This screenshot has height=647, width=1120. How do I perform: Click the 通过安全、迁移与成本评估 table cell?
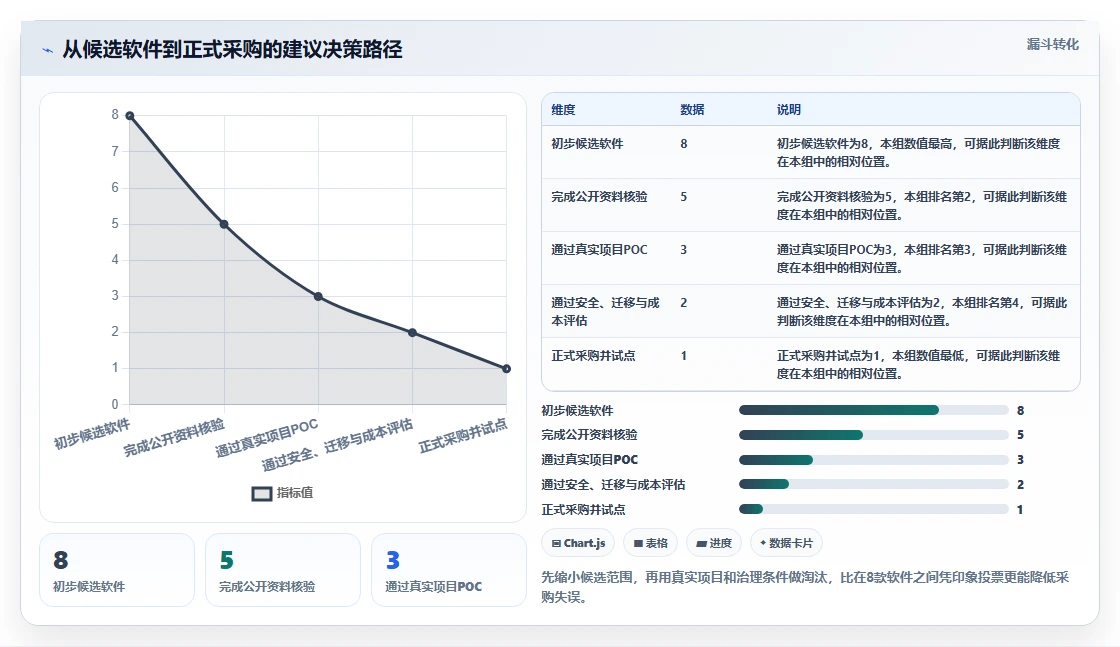[605, 312]
